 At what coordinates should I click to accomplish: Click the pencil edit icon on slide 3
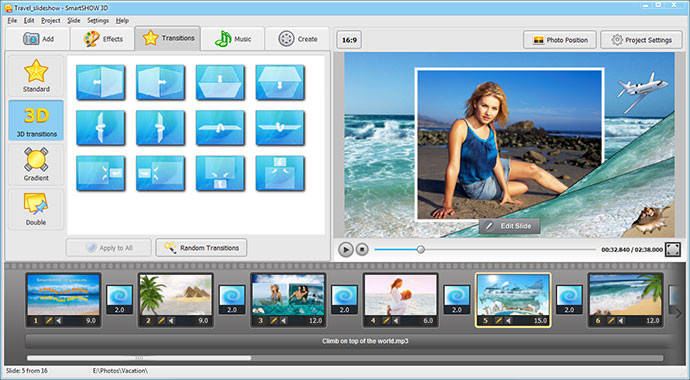[x=274, y=321]
